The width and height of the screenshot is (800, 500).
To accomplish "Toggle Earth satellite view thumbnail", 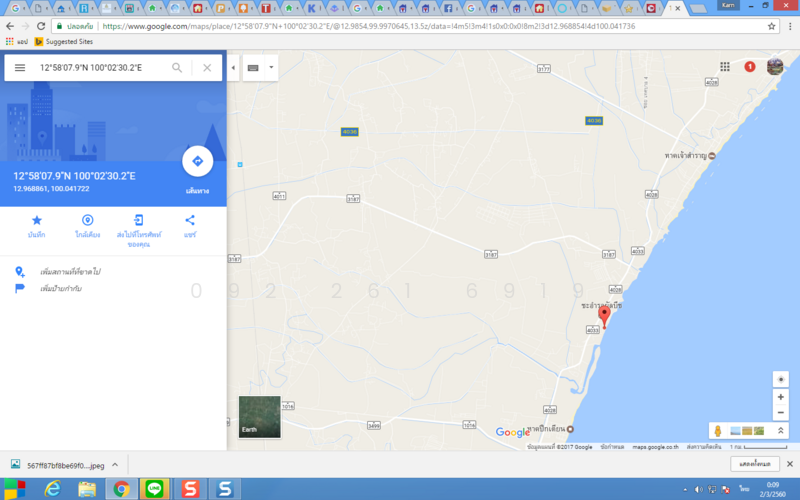I will pyautogui.click(x=259, y=417).
